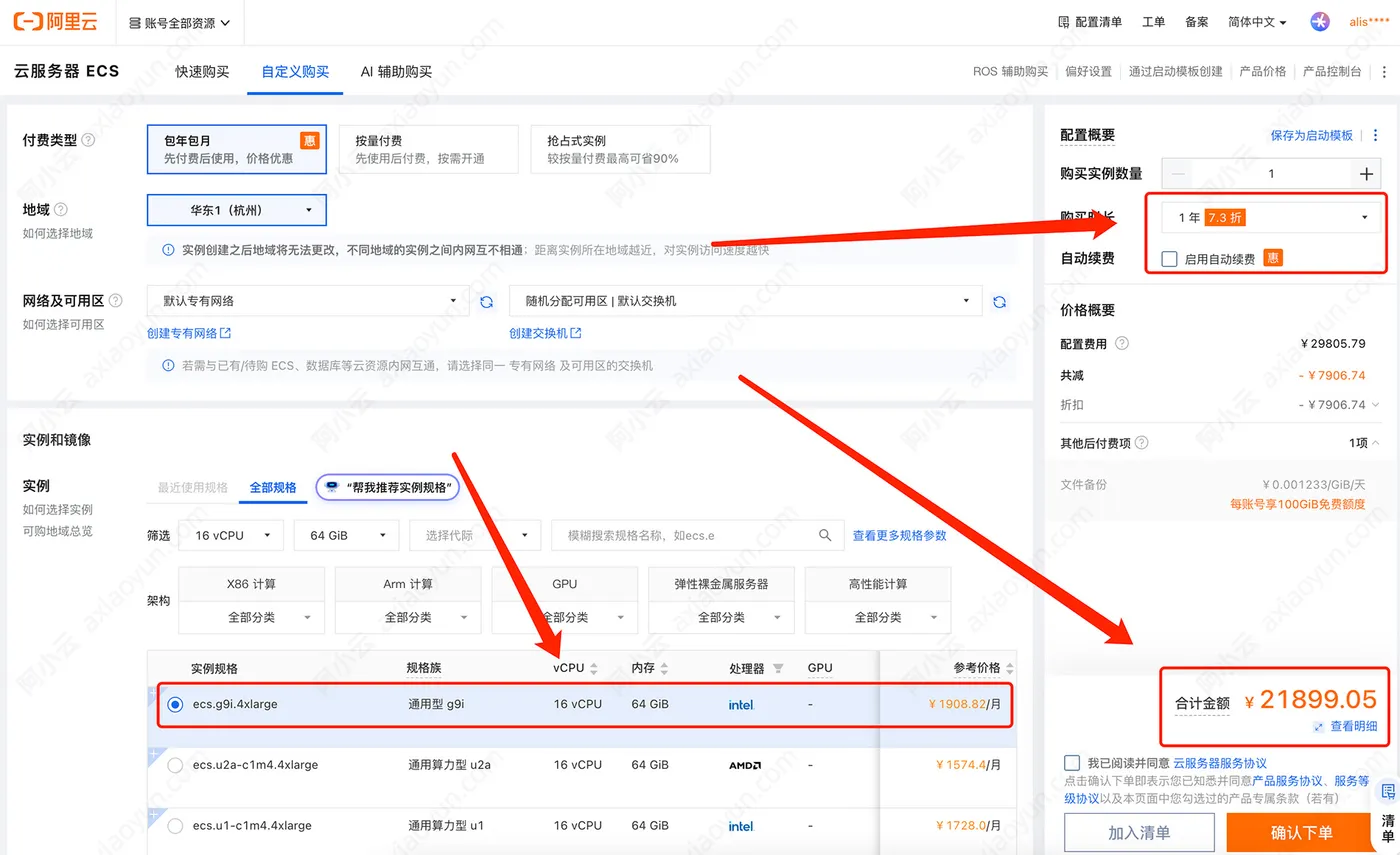
Task: Open 创建专有网络 link
Action: pyautogui.click(x=189, y=333)
